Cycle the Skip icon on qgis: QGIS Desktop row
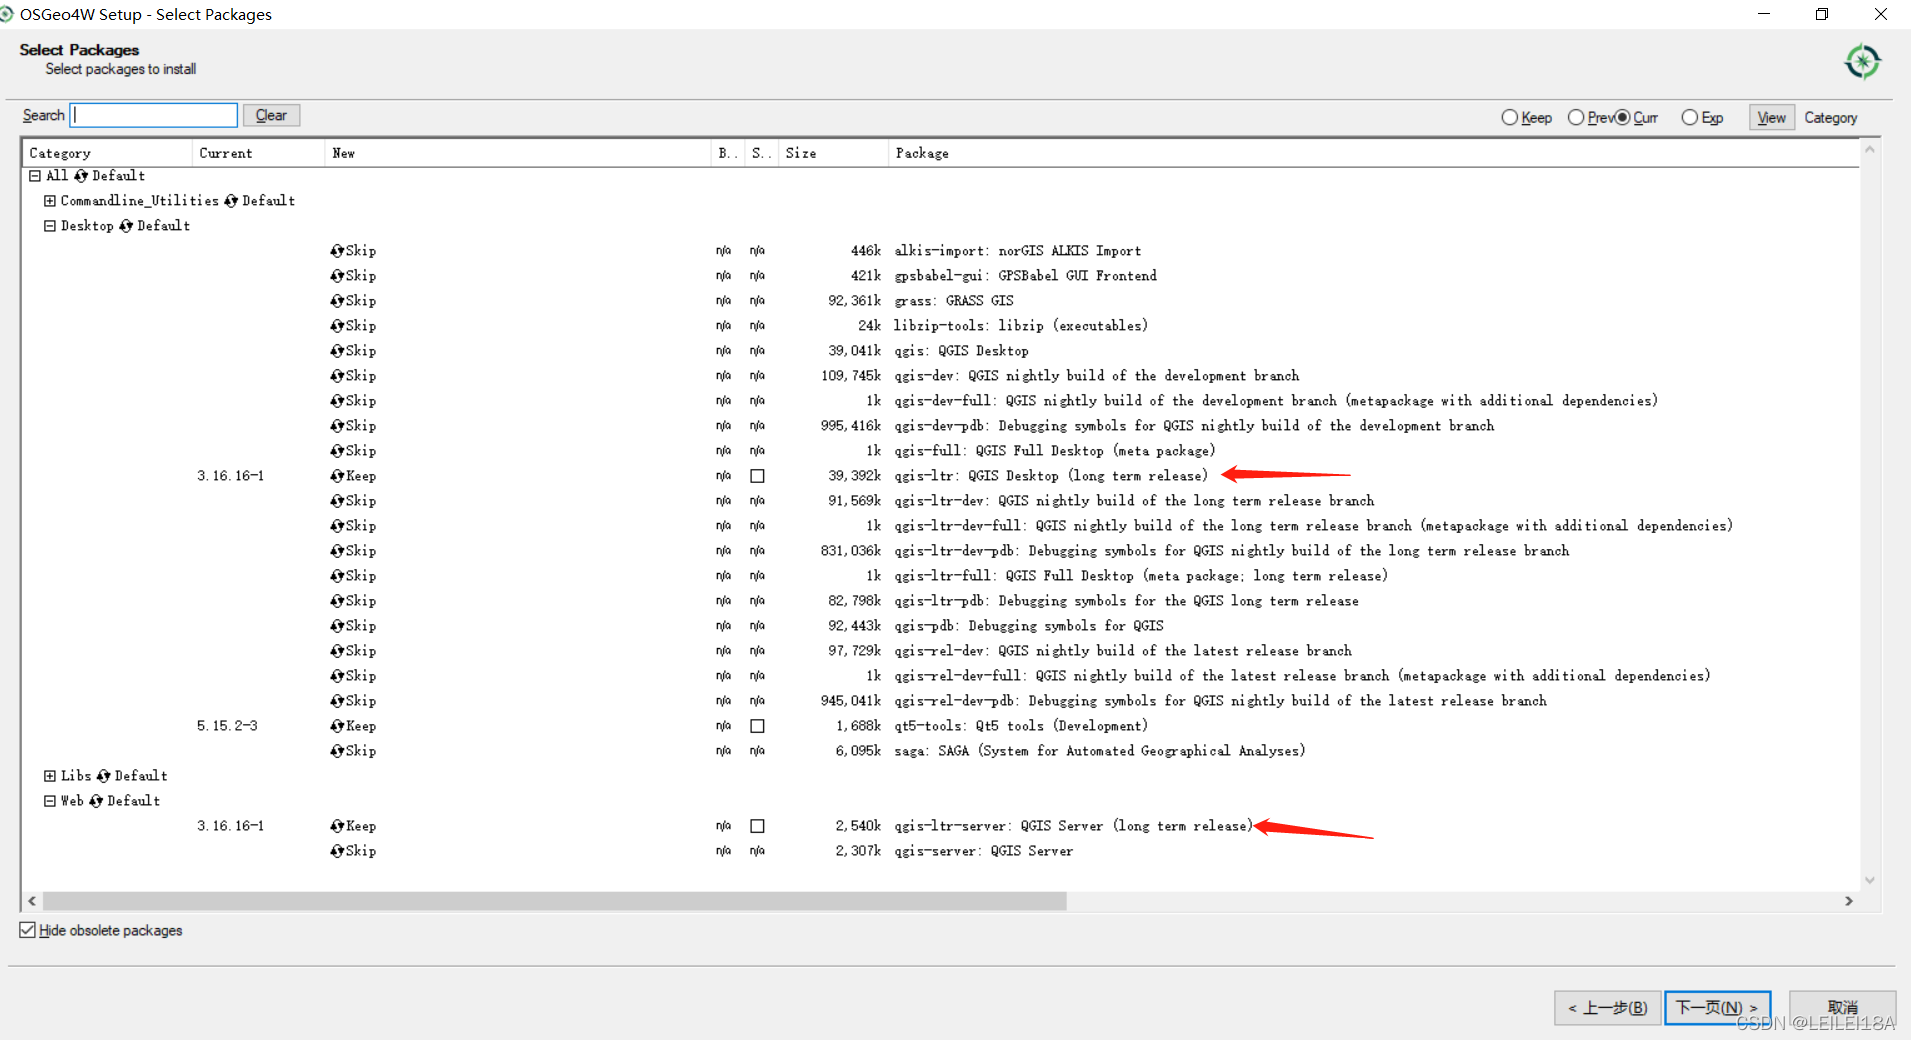 point(337,351)
